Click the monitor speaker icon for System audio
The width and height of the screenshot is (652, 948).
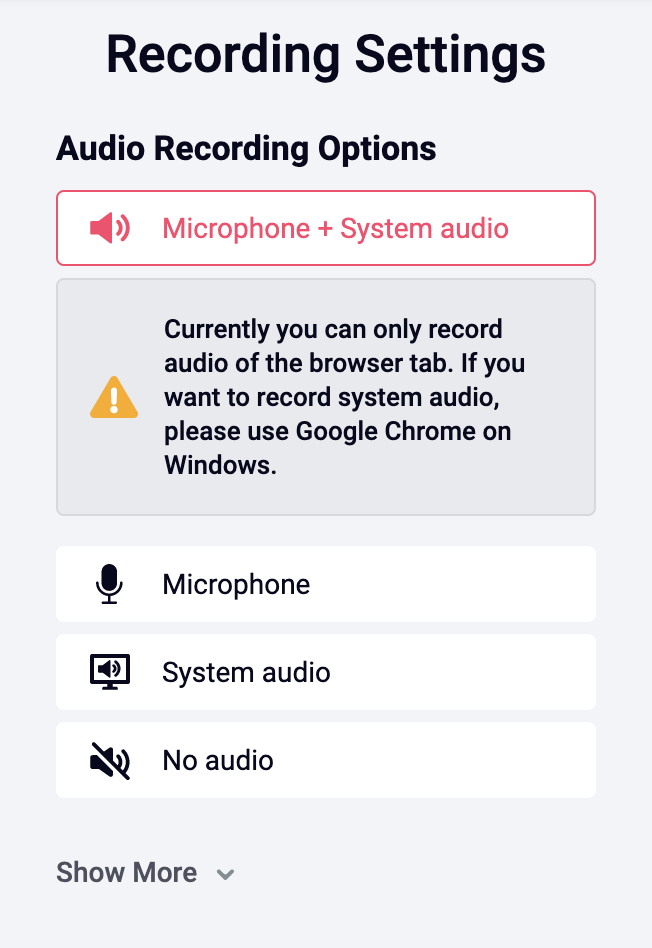(x=109, y=672)
